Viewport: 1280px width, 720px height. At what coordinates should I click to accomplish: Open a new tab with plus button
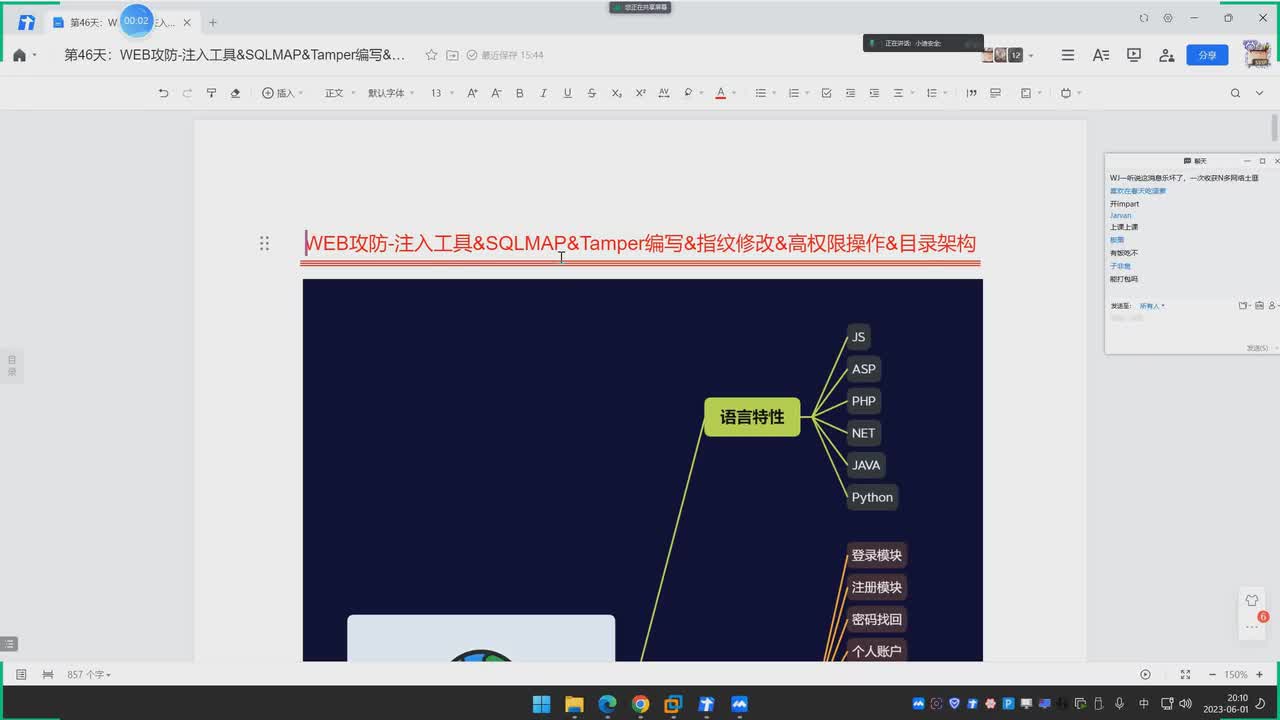click(212, 22)
